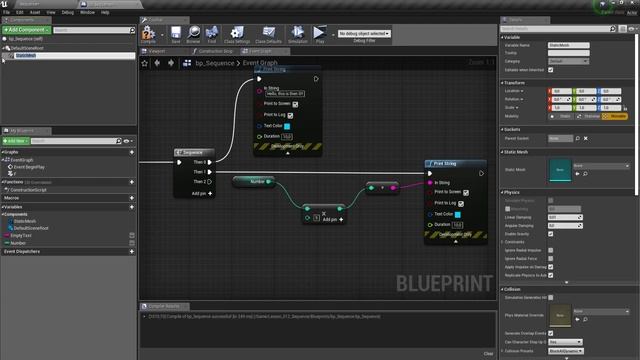Toggle Print to Log on upper node
The image size is (640, 360).
[x=290, y=116]
